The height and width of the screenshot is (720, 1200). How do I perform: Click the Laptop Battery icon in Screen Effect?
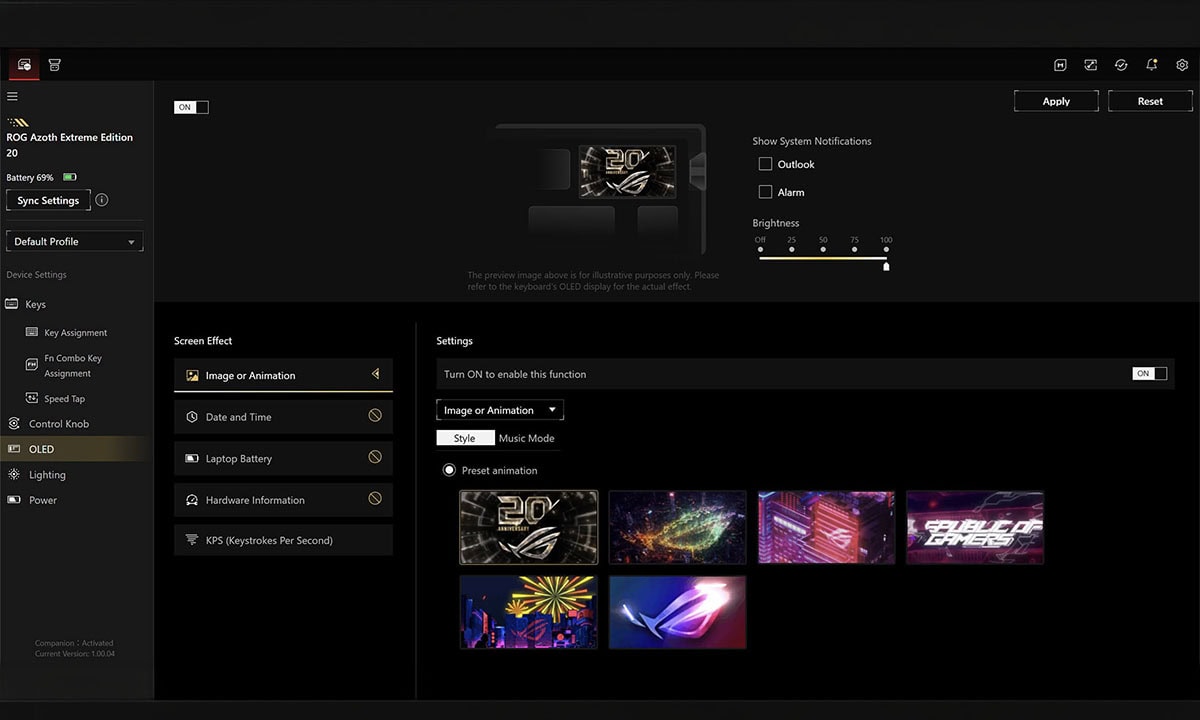point(192,458)
